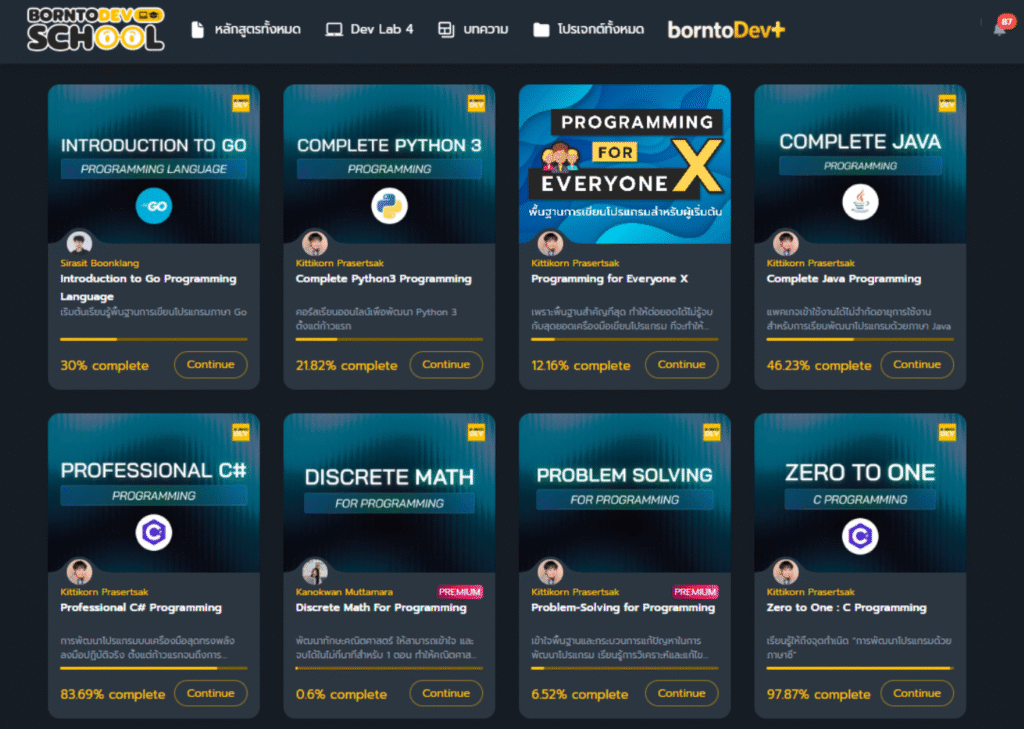Continue the Professional C# Programming course
This screenshot has width=1024, height=729.
210,693
